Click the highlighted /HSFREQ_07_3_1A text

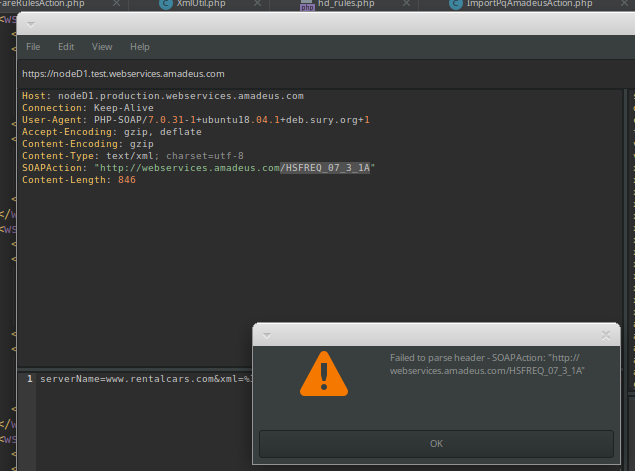click(325, 168)
